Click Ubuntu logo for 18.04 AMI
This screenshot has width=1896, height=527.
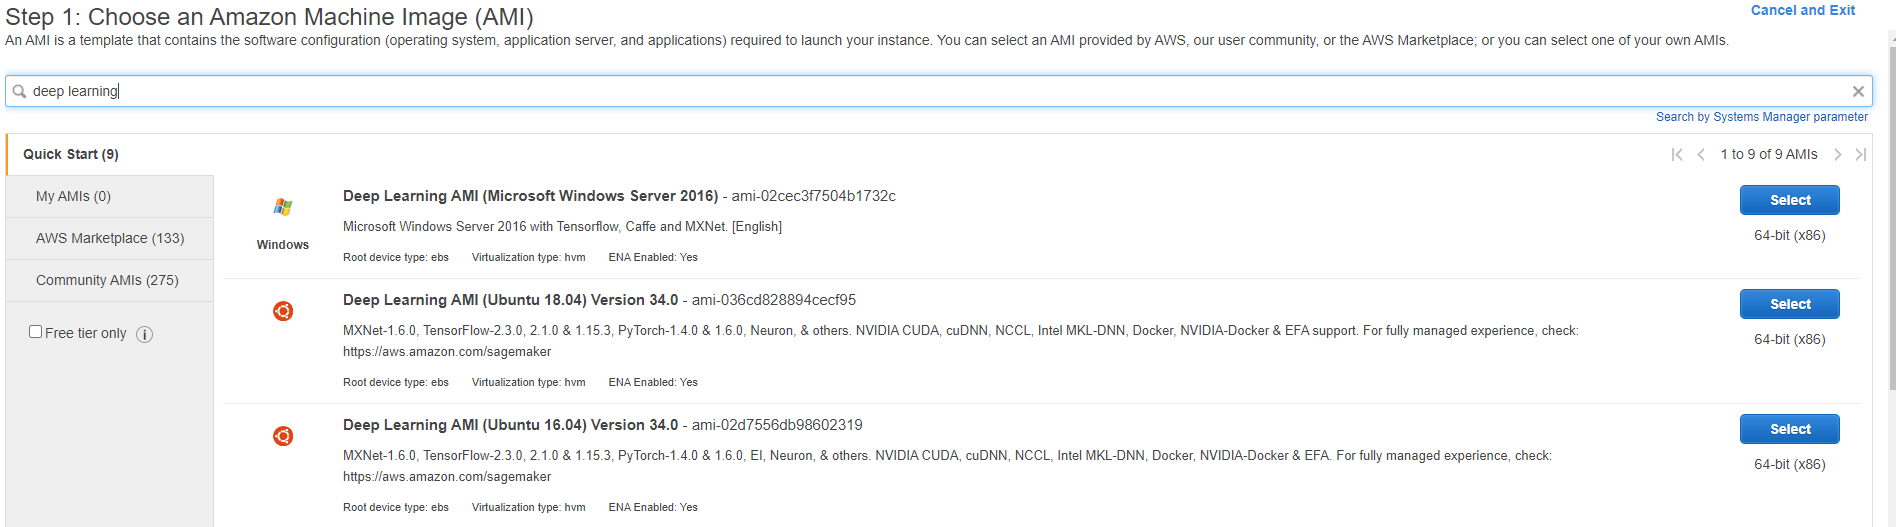[283, 311]
